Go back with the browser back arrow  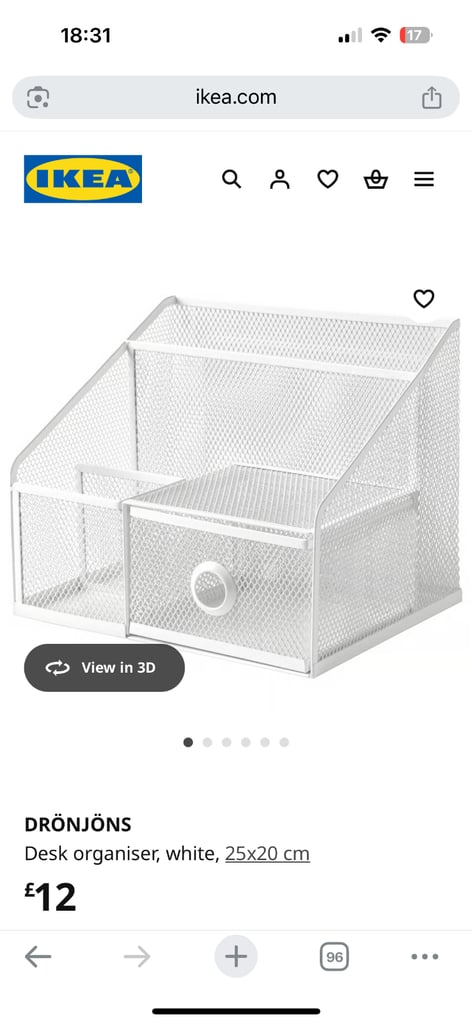(38, 957)
